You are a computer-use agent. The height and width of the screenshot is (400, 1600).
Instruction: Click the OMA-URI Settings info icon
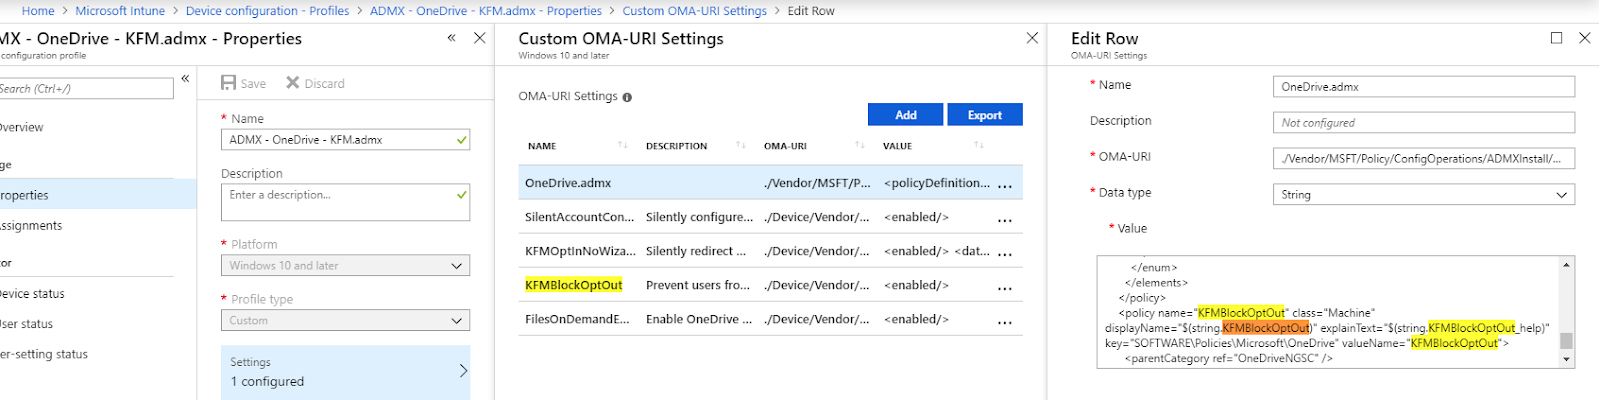click(x=627, y=97)
